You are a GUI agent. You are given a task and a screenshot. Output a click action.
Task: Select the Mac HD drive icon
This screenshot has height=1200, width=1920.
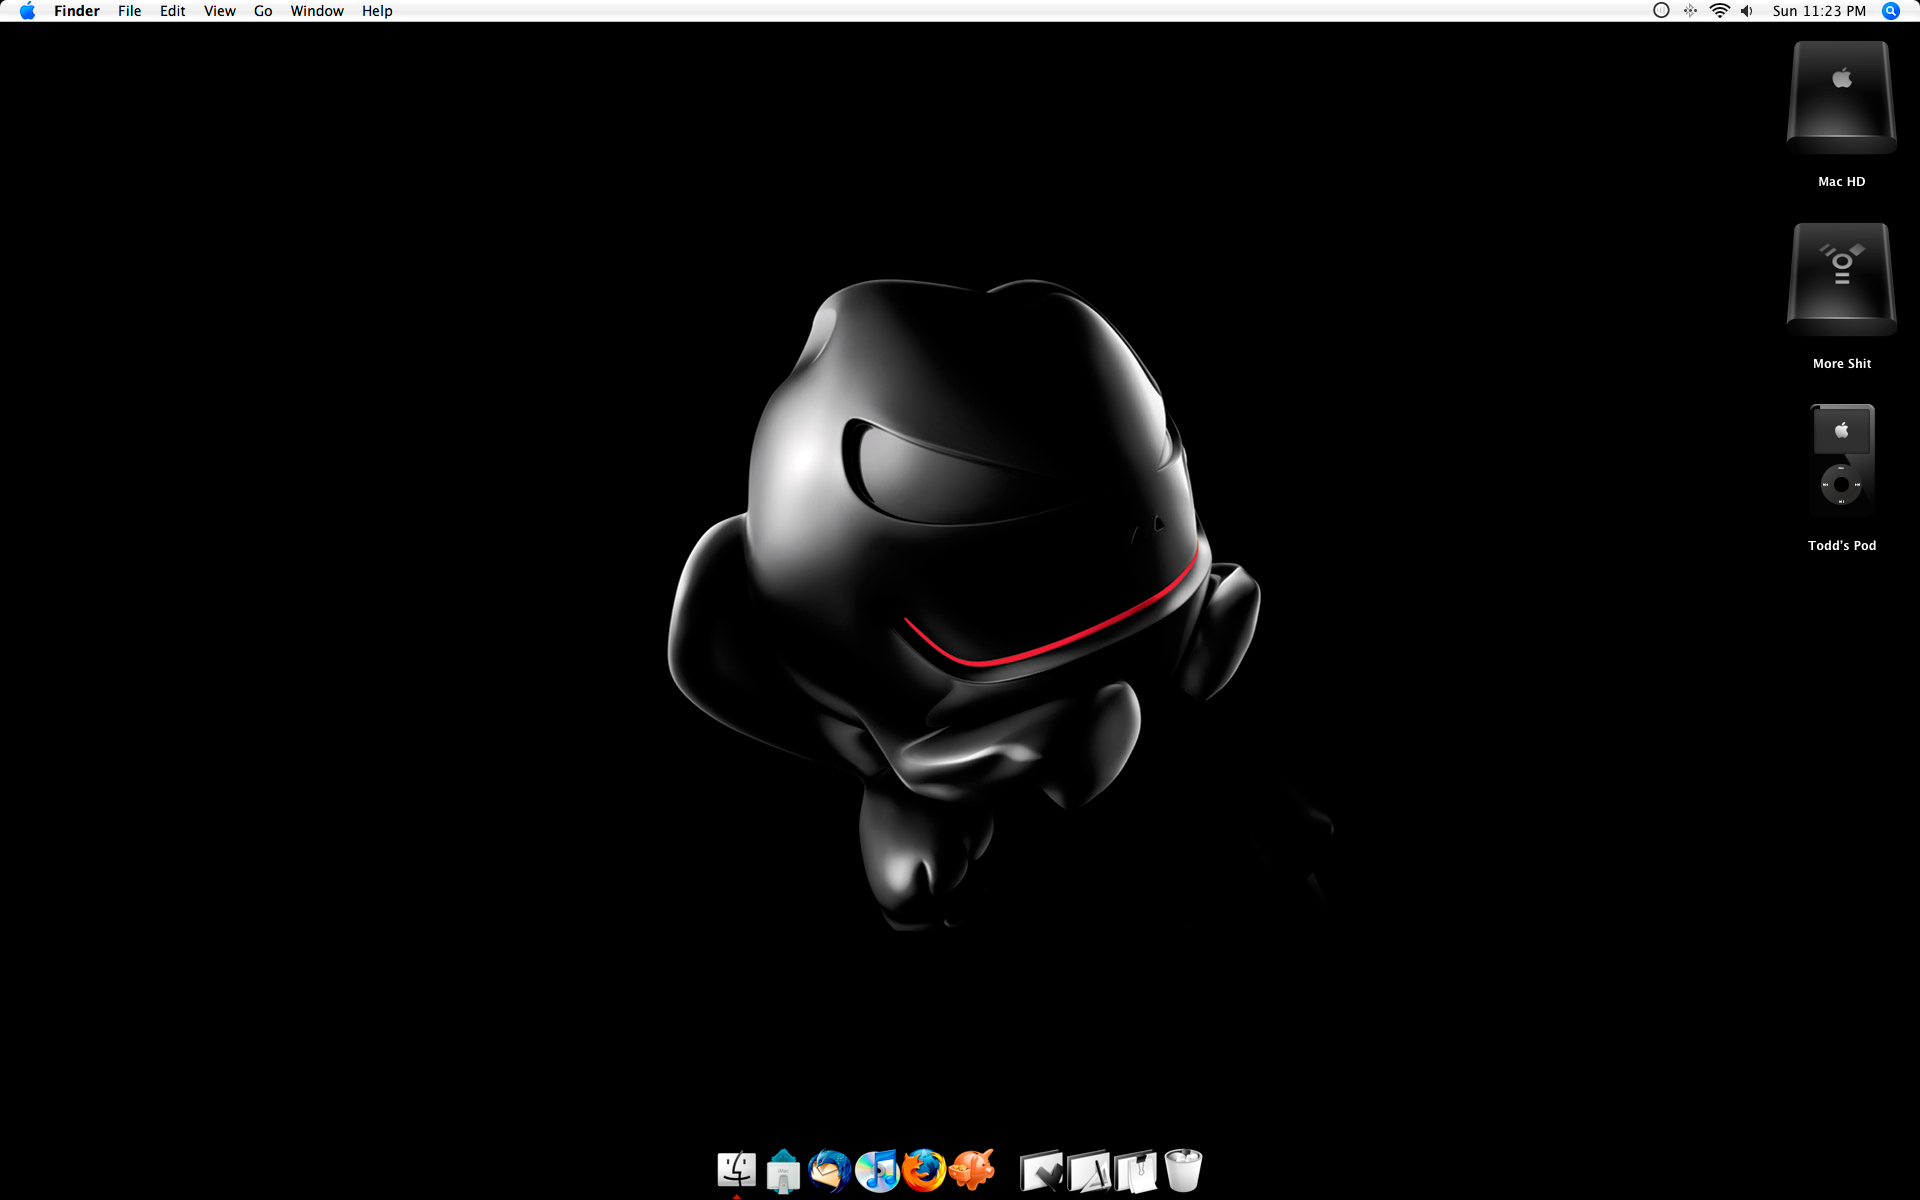[x=1842, y=97]
